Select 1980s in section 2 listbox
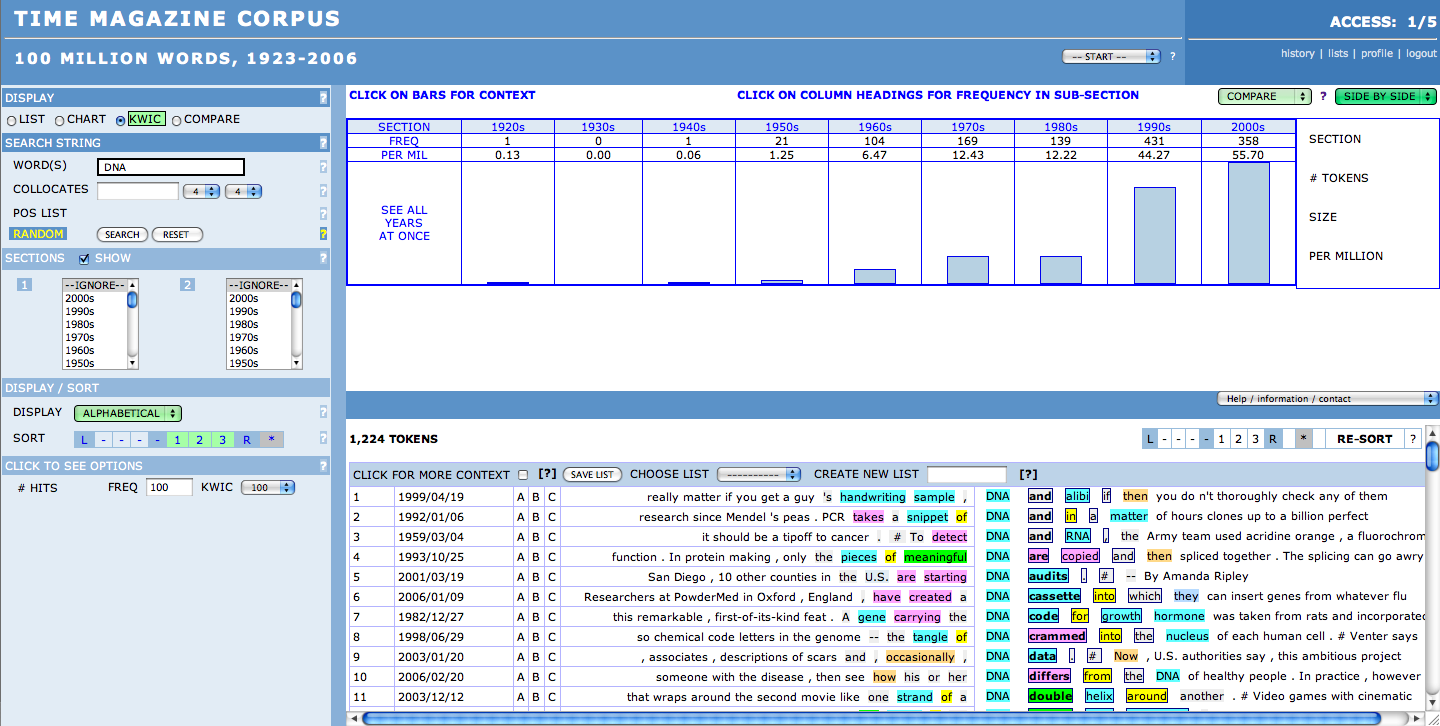Image resolution: width=1440 pixels, height=726 pixels. (x=244, y=325)
